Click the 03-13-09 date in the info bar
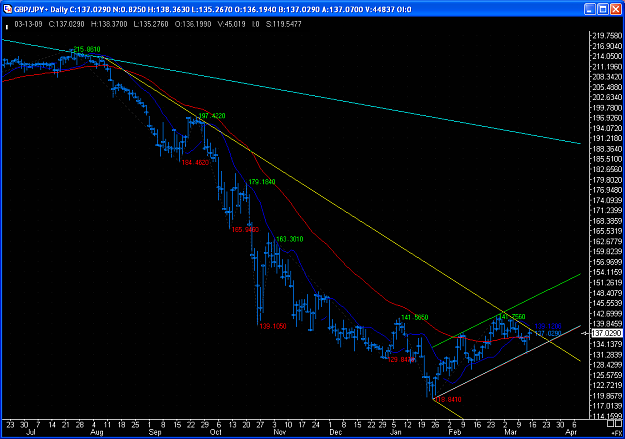Screen dimensions: 625x439 point(28,24)
